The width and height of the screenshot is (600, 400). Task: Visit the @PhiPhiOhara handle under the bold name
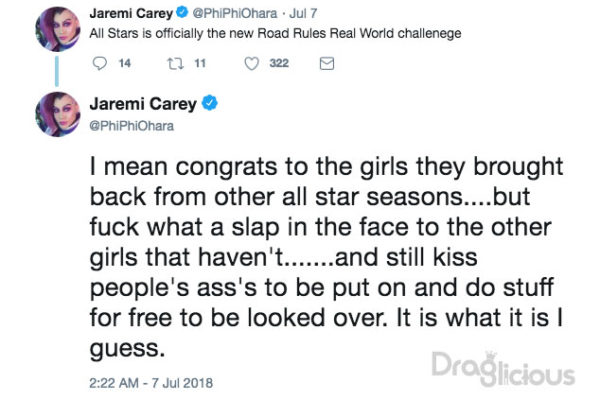pyautogui.click(x=132, y=126)
